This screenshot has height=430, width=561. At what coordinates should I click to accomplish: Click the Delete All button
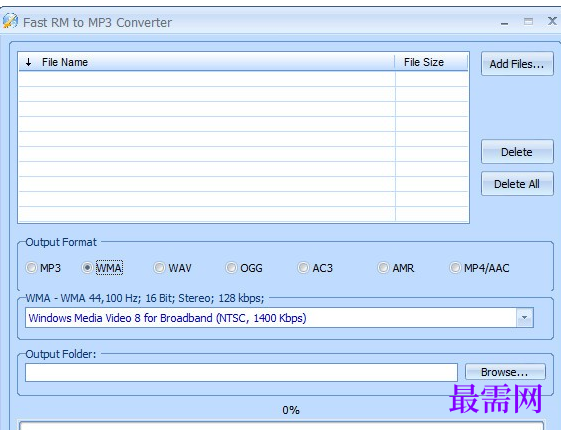pyautogui.click(x=517, y=184)
